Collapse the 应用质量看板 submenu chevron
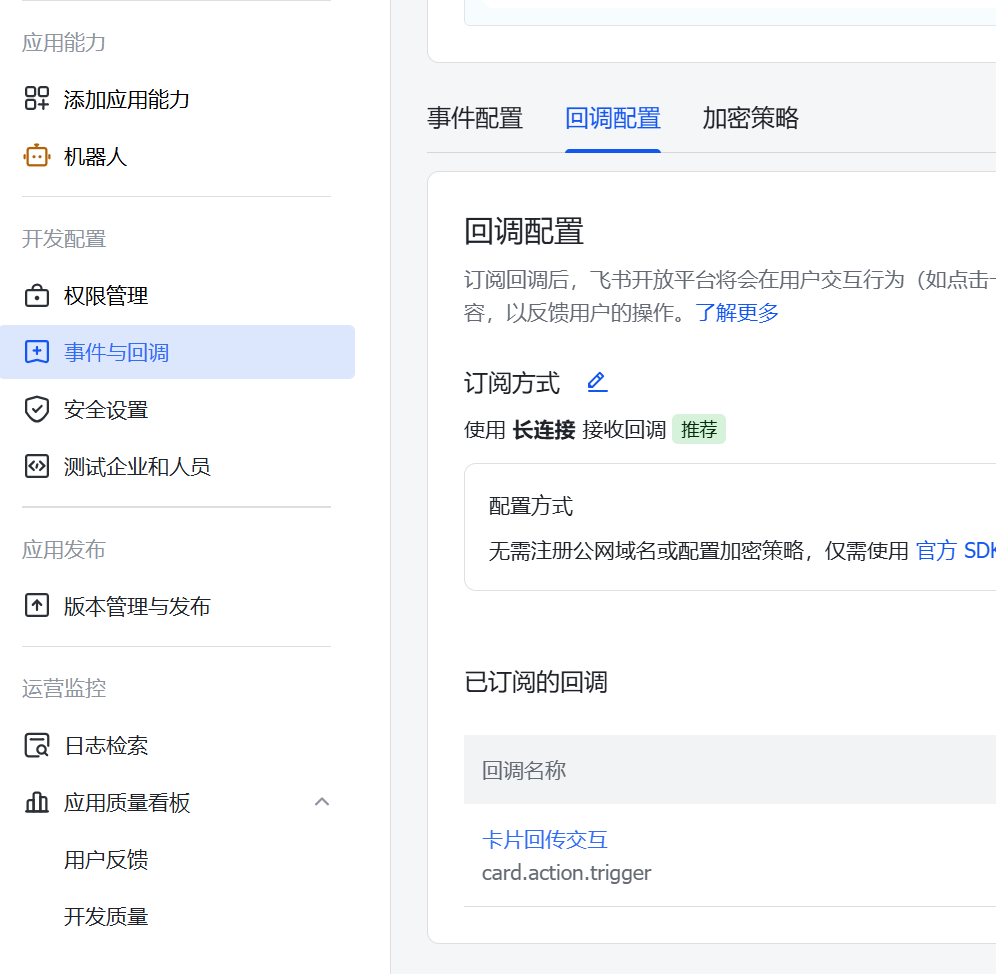 (x=322, y=802)
